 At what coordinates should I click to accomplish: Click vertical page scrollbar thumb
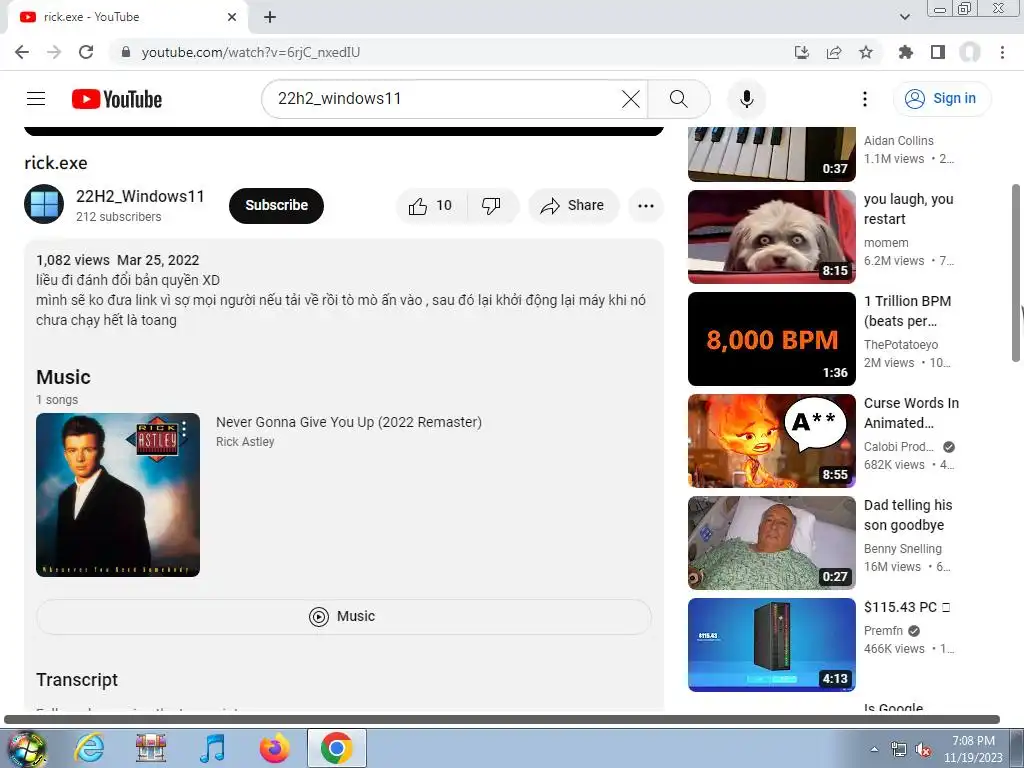[1016, 273]
